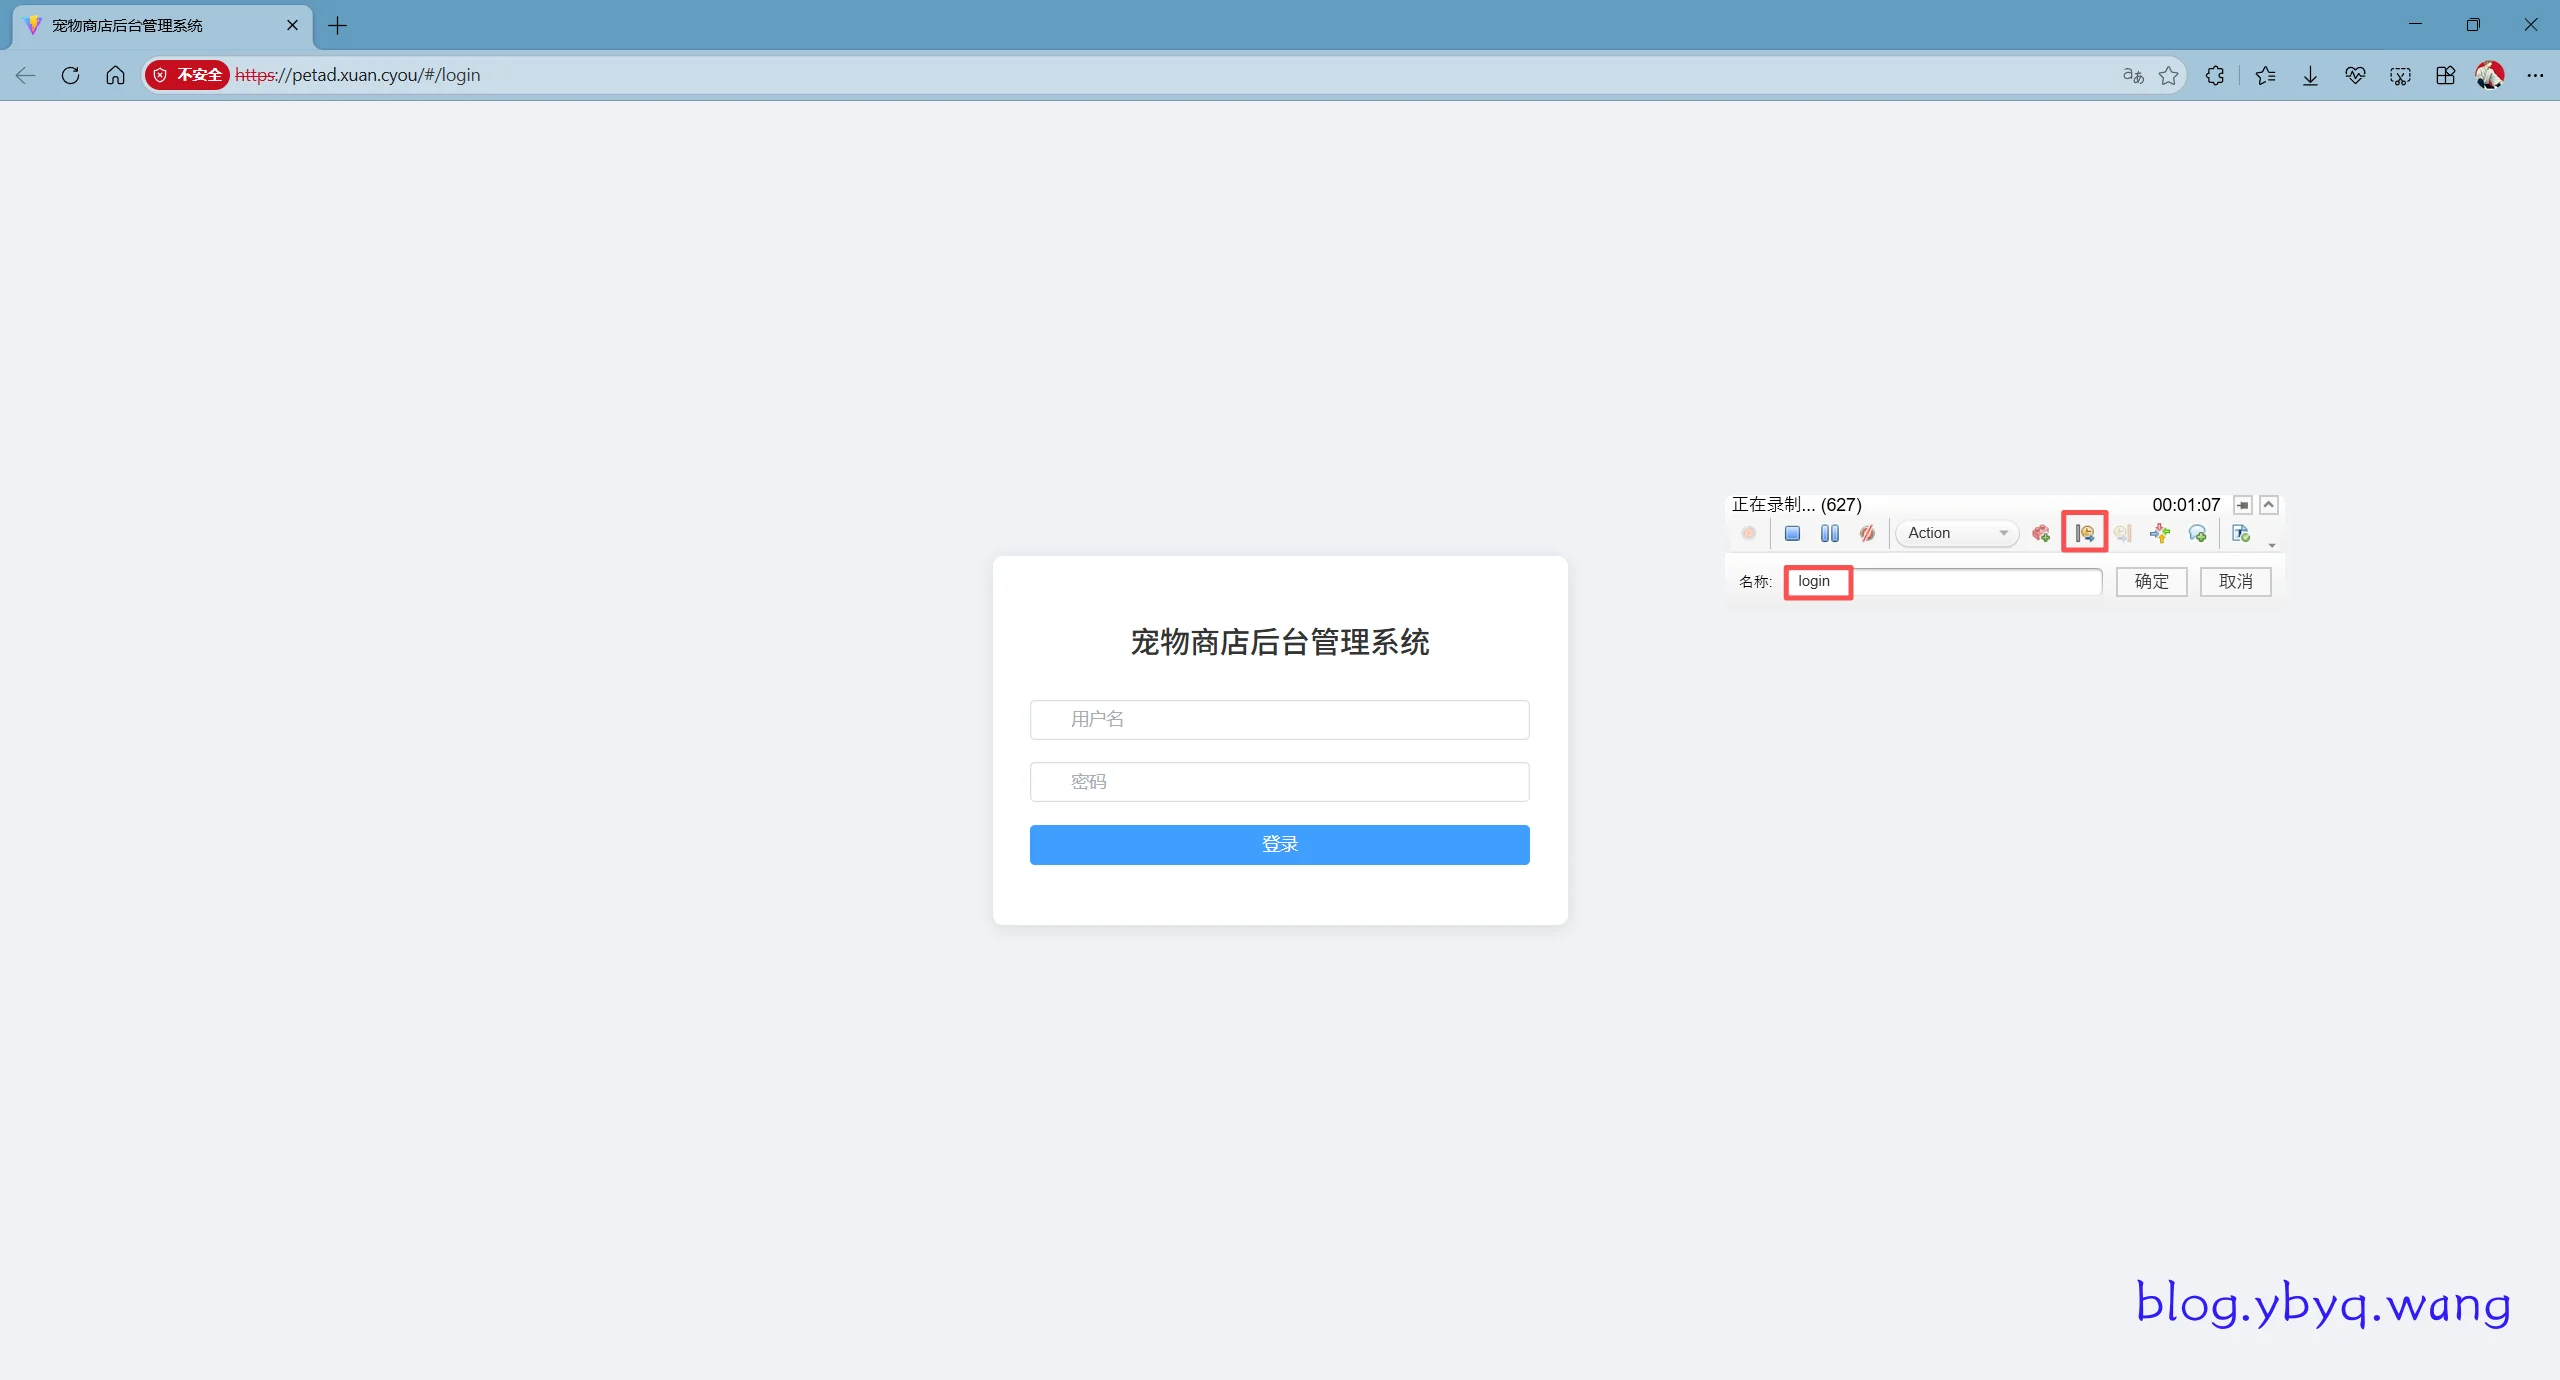This screenshot has height=1380, width=2560.
Task: Open the Action dropdown in recorder toolbar
Action: tap(1957, 533)
